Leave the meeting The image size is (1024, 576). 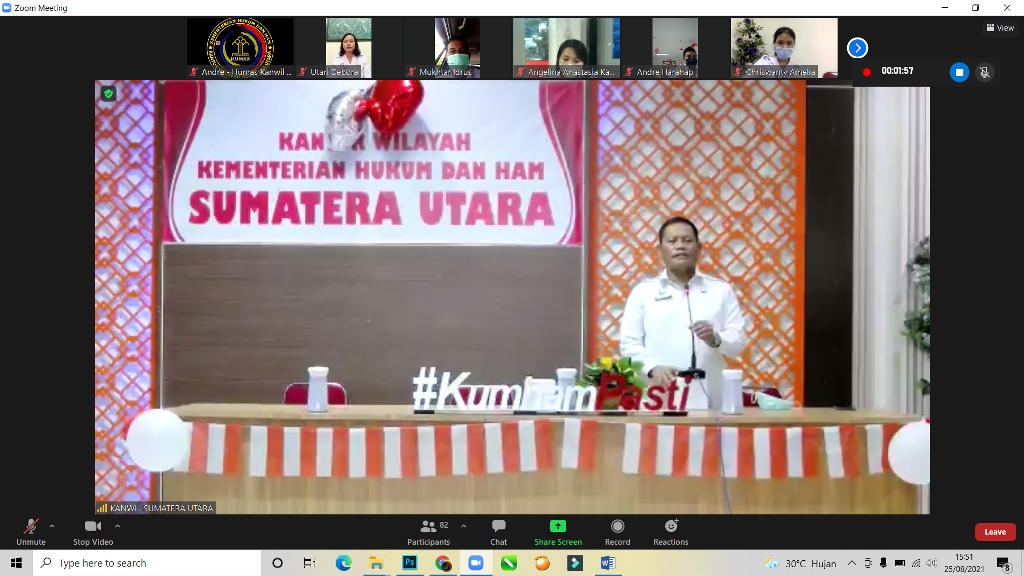pos(994,532)
